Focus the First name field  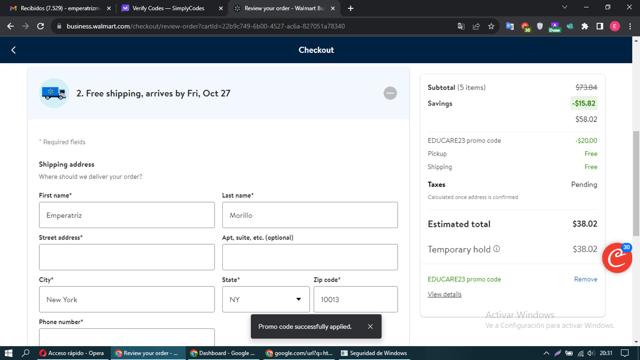pos(127,215)
